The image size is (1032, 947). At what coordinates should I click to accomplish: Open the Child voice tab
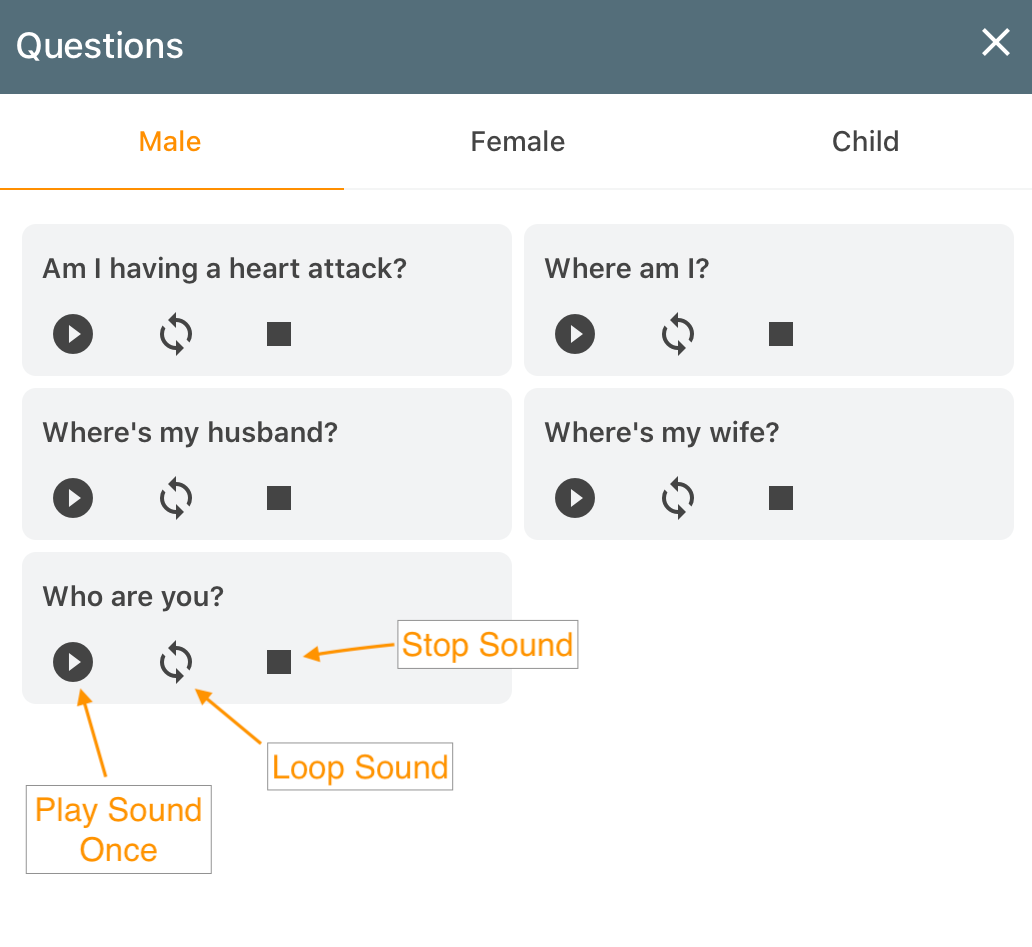(x=865, y=142)
